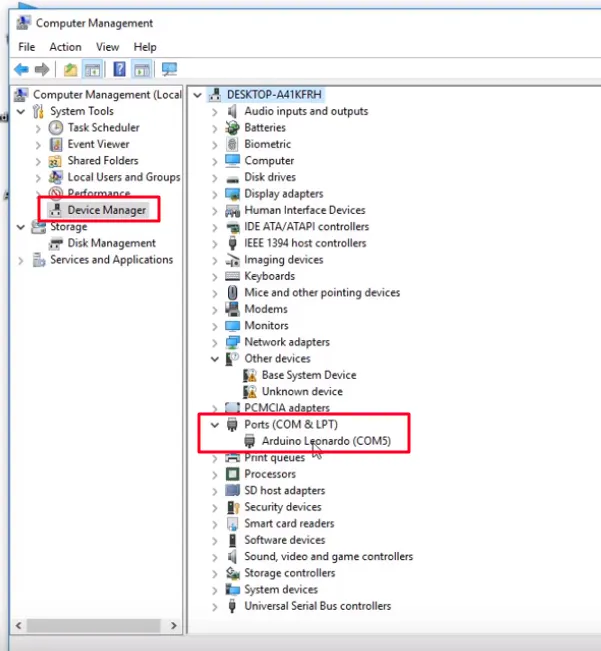Image resolution: width=601 pixels, height=651 pixels.
Task: Click the Unknown device warning icon
Action: pyautogui.click(x=250, y=392)
